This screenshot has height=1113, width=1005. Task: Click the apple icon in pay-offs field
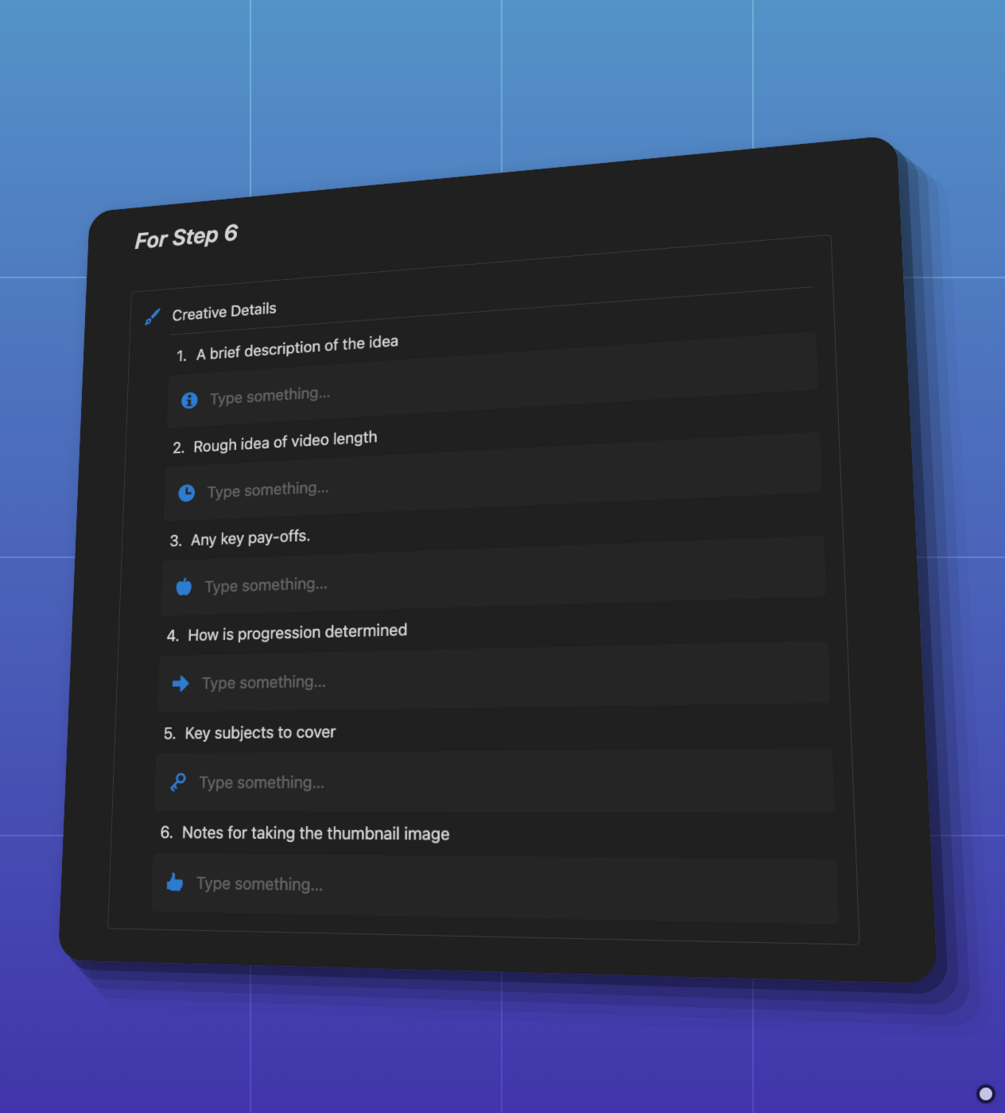pyautogui.click(x=184, y=586)
